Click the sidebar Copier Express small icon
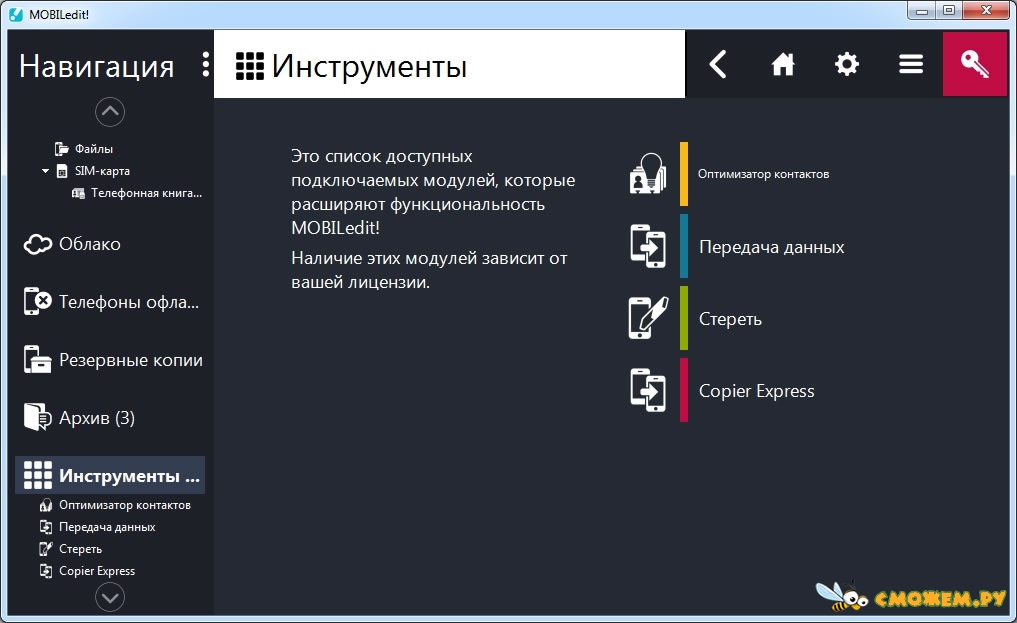 (x=45, y=571)
